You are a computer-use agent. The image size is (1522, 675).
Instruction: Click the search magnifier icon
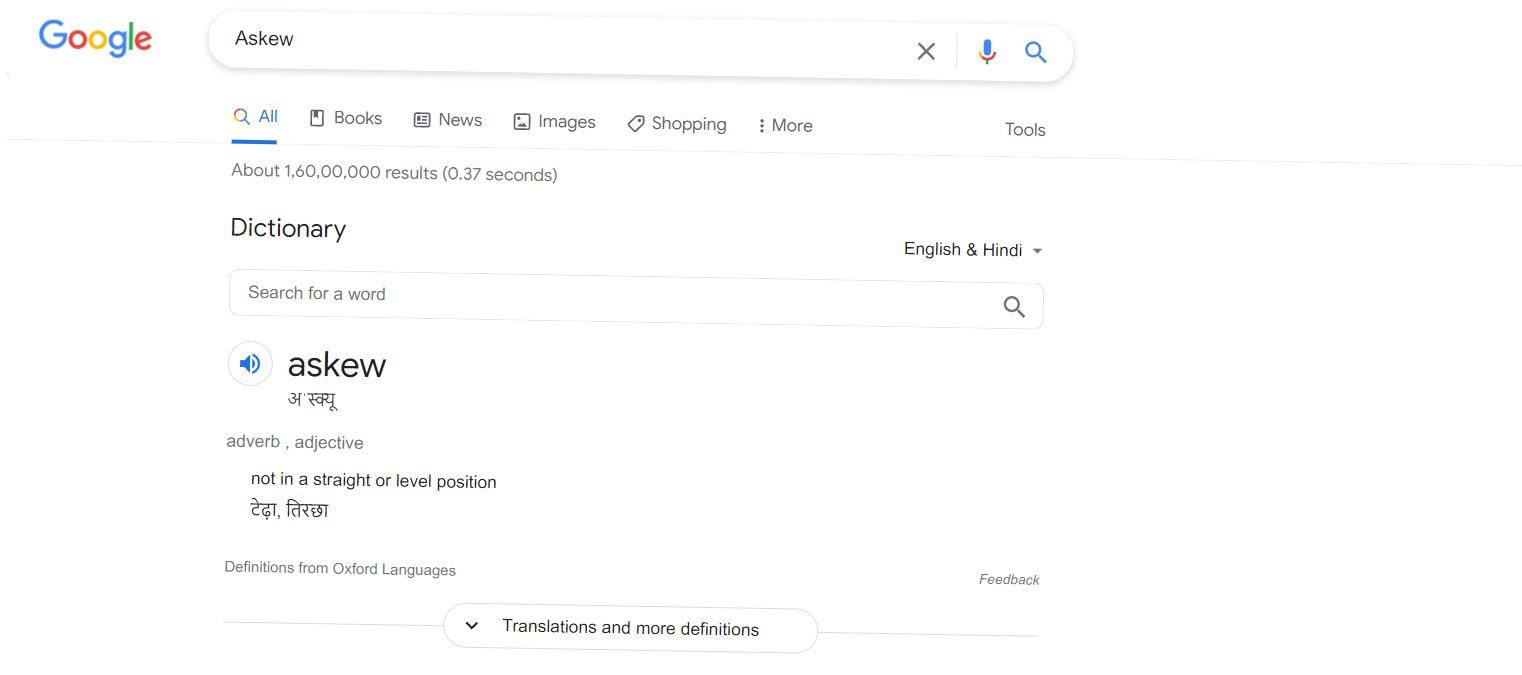coord(1035,51)
